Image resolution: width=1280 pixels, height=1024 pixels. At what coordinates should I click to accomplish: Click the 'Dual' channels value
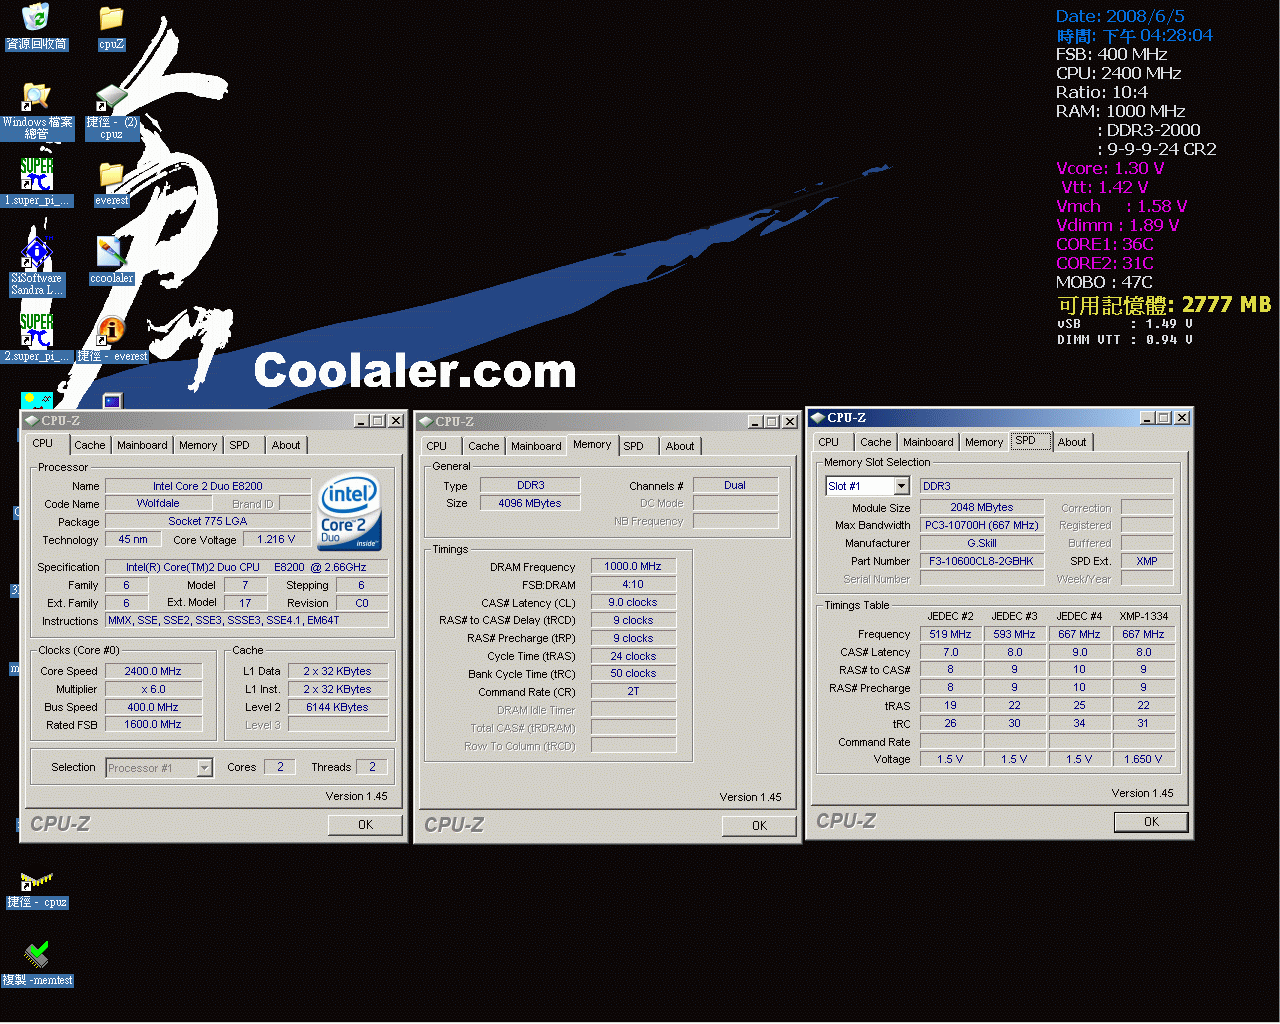[x=735, y=486]
